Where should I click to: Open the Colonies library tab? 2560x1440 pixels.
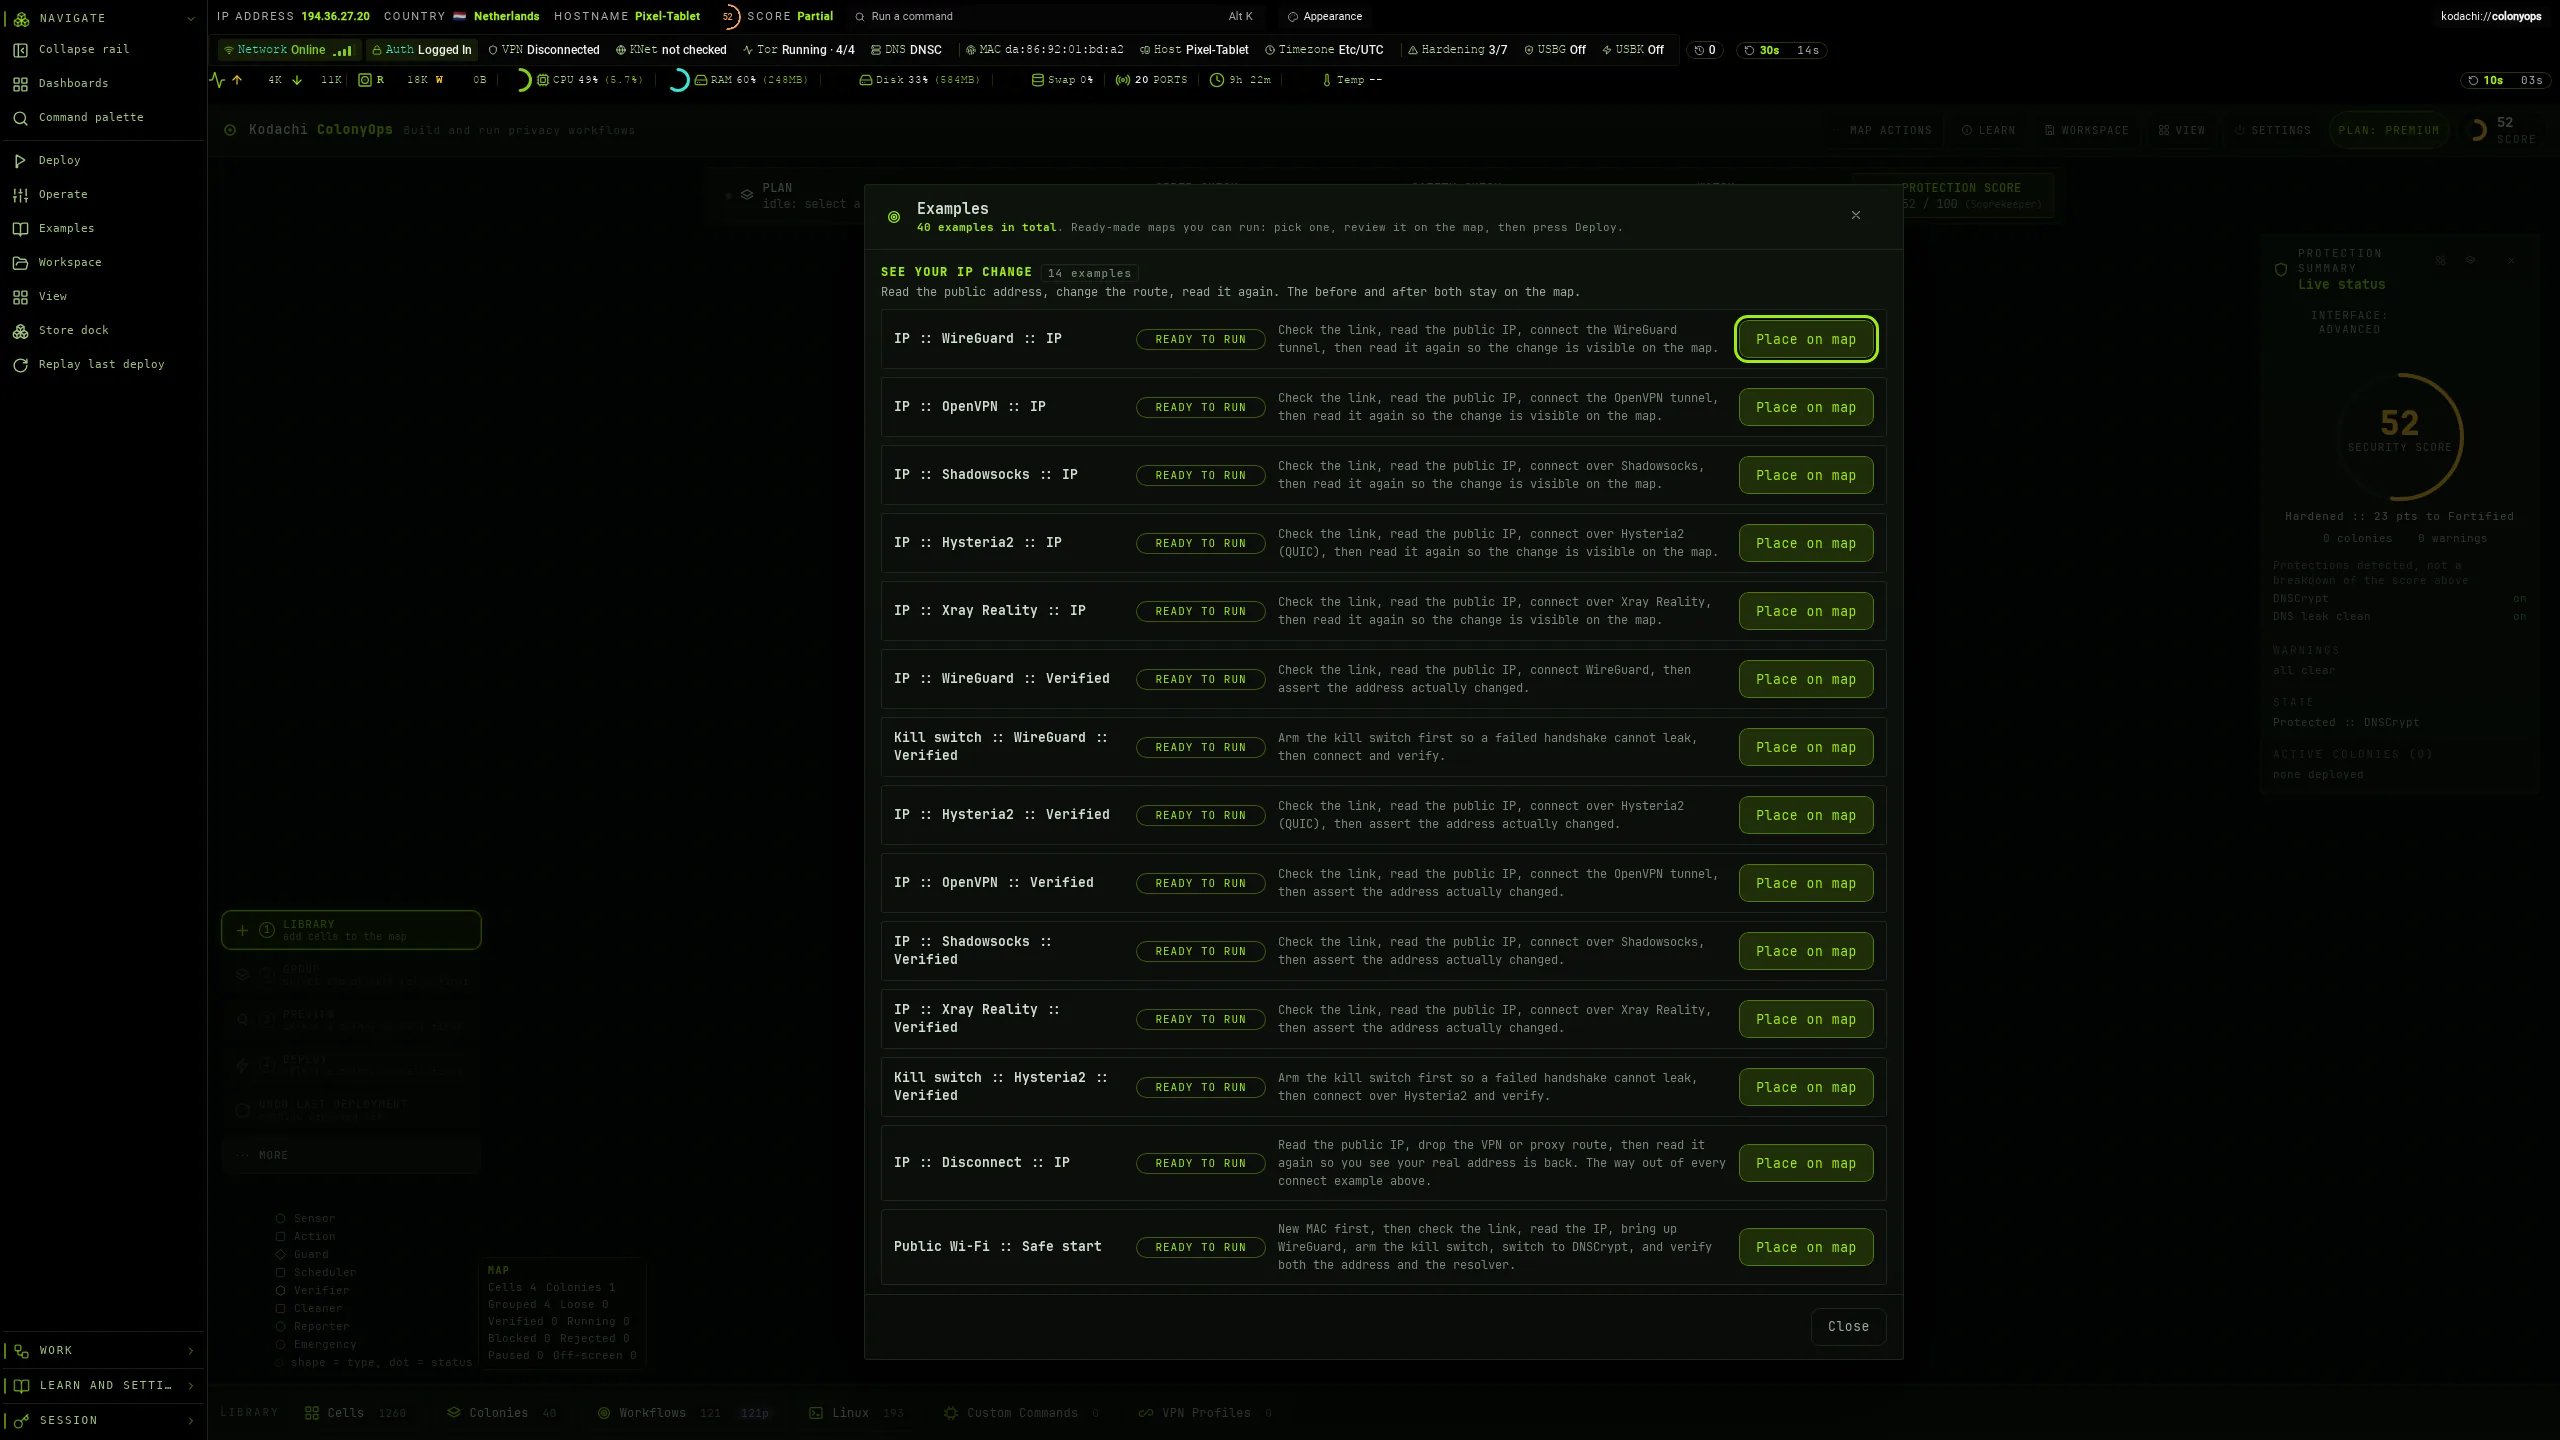click(502, 1414)
